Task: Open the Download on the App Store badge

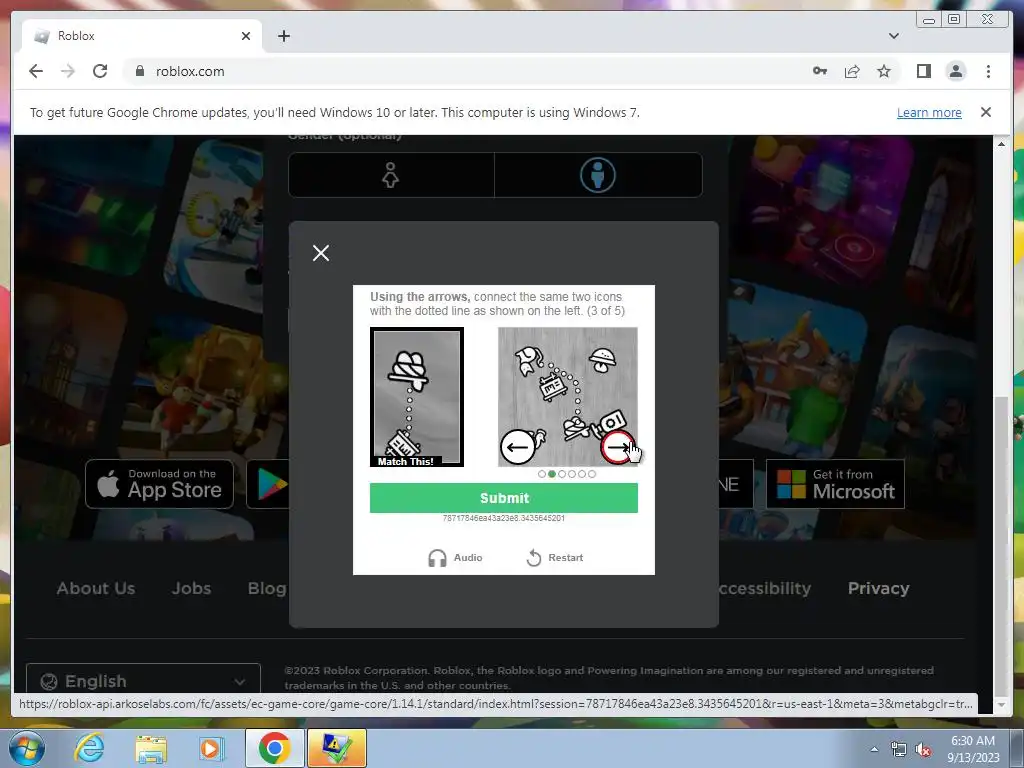Action: point(159,484)
